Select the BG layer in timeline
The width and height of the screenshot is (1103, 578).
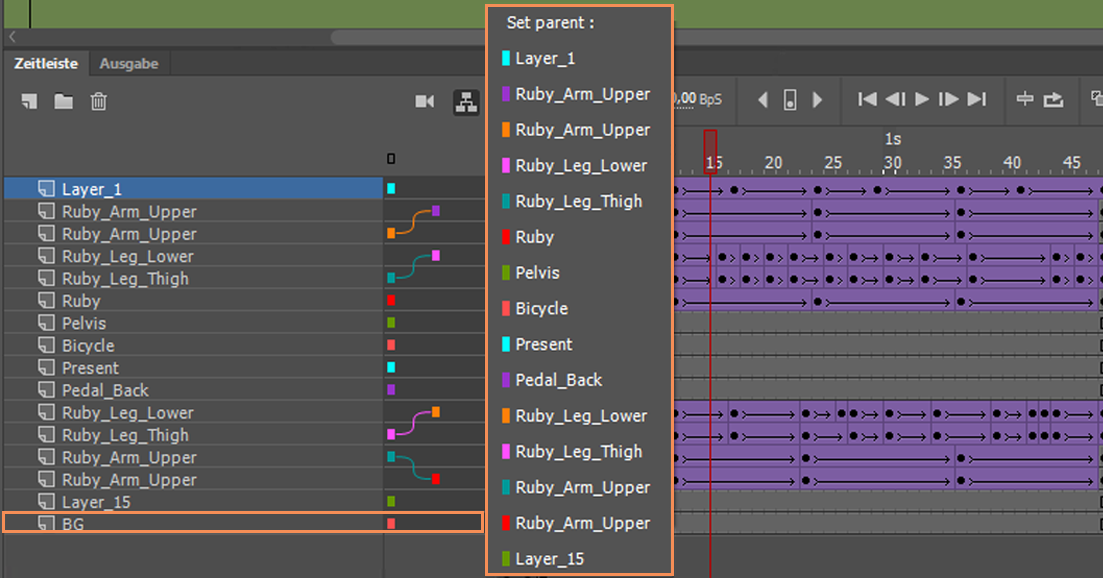tap(73, 522)
